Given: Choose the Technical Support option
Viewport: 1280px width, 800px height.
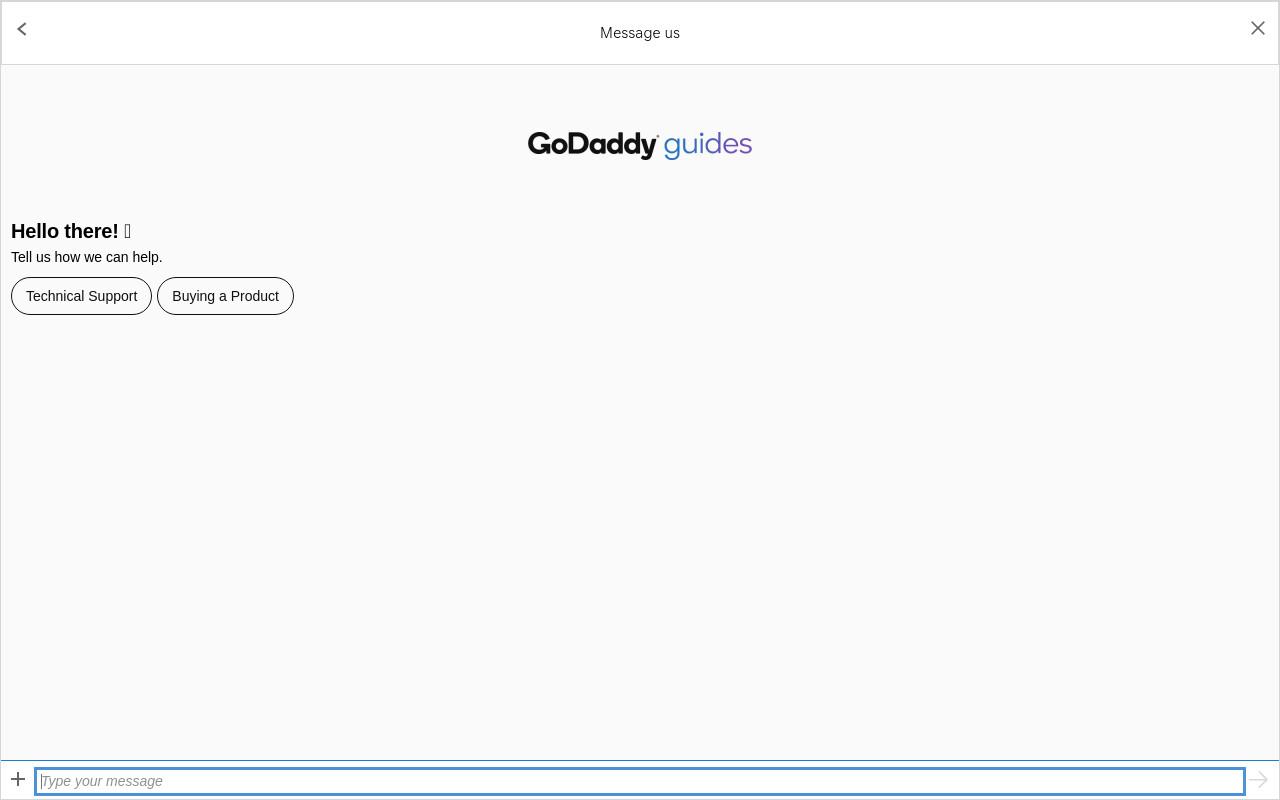Looking at the screenshot, I should 81,296.
